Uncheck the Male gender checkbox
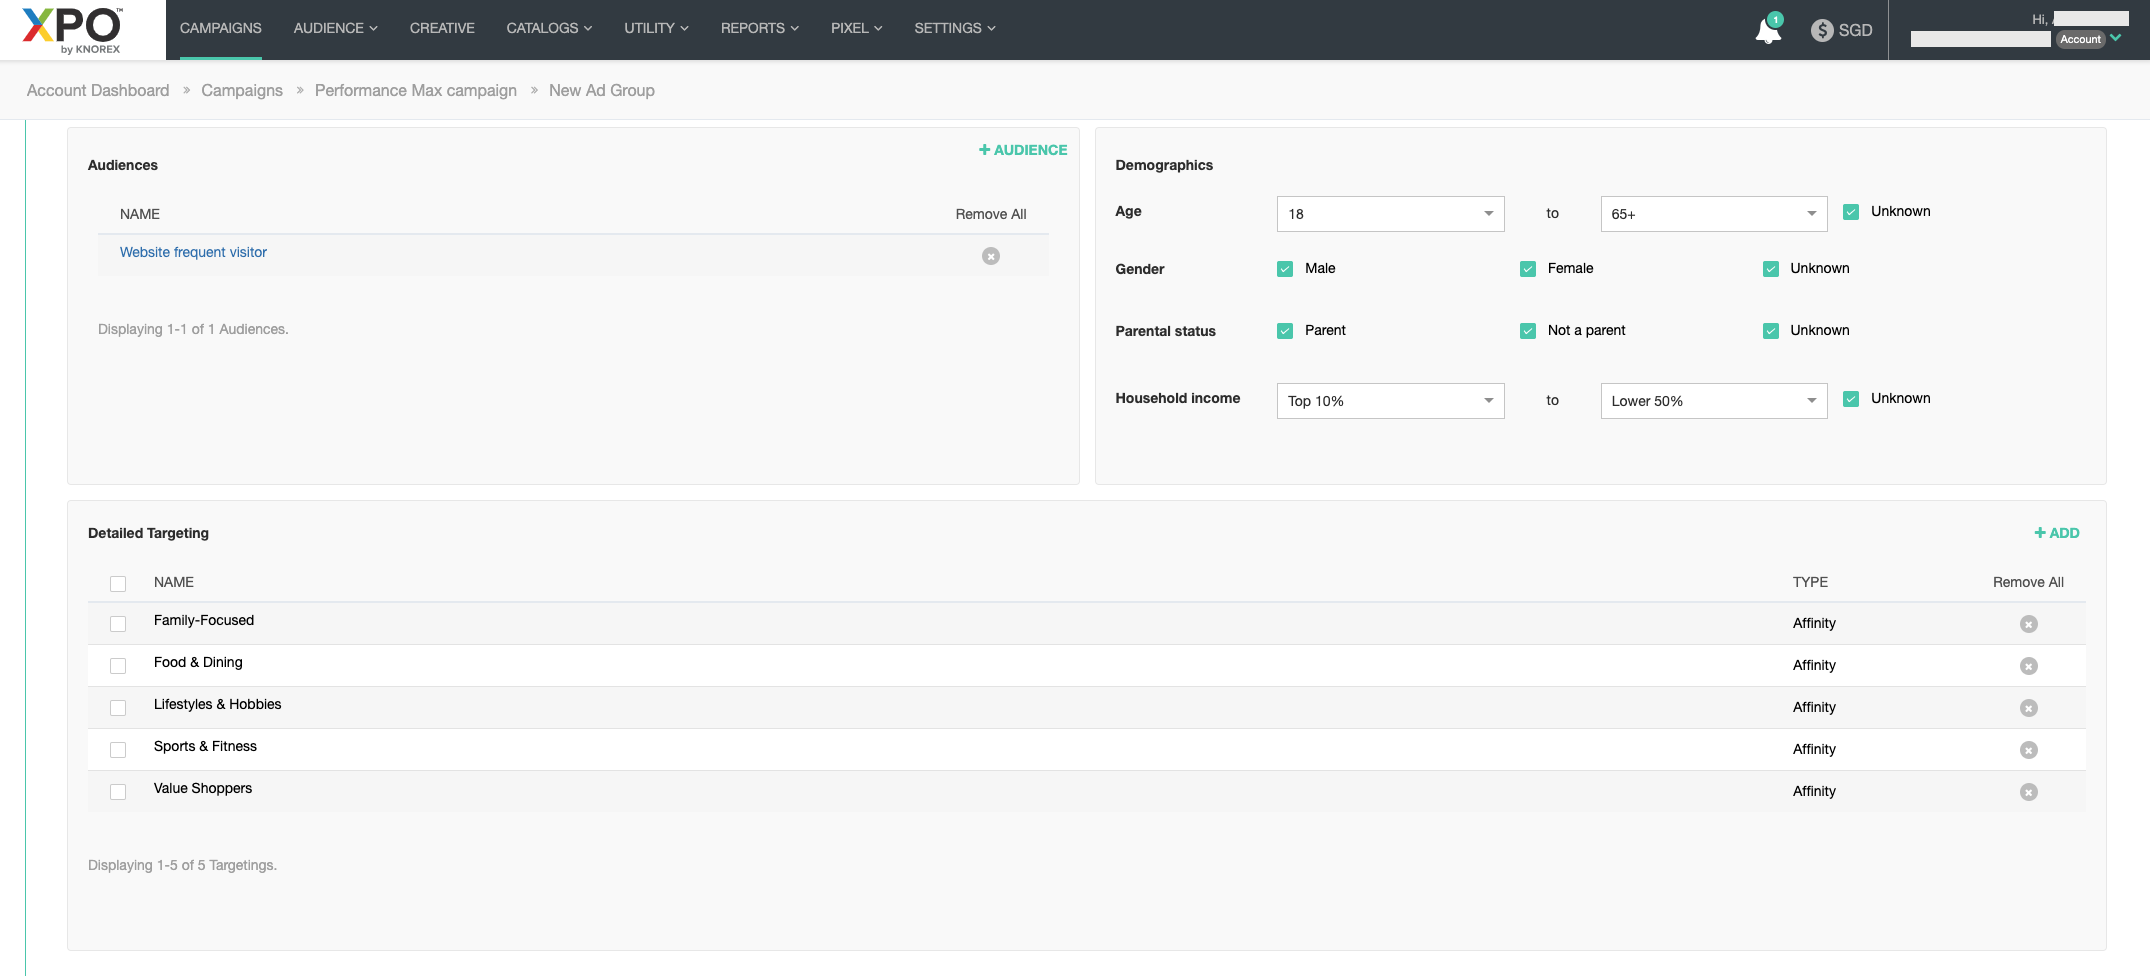 tap(1285, 269)
